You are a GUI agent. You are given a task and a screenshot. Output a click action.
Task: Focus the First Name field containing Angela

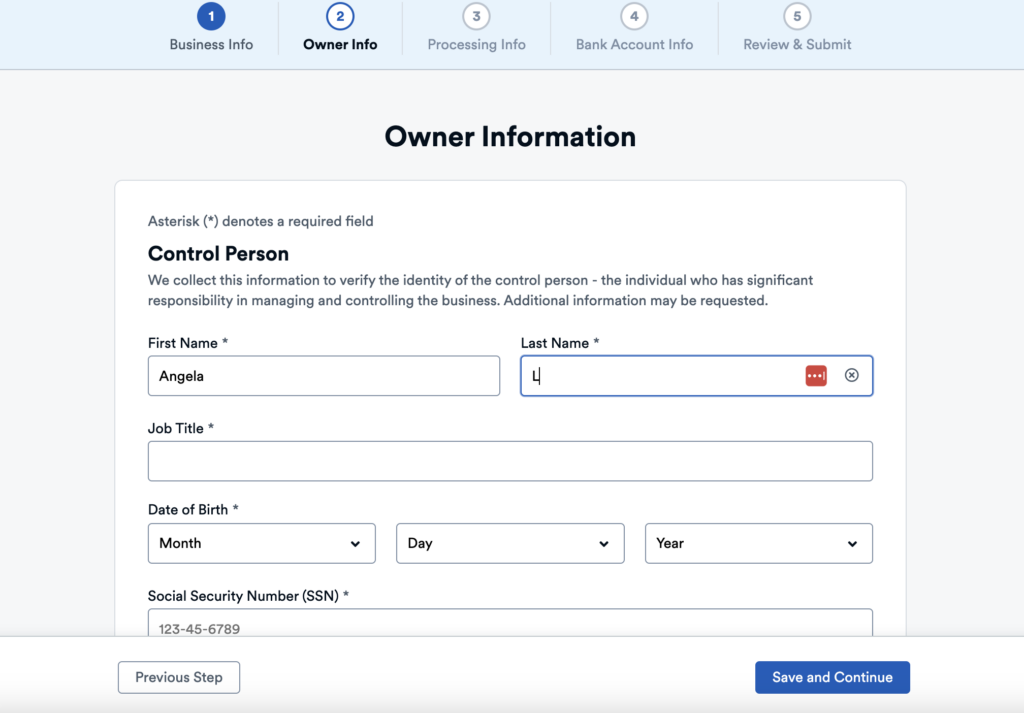click(323, 376)
